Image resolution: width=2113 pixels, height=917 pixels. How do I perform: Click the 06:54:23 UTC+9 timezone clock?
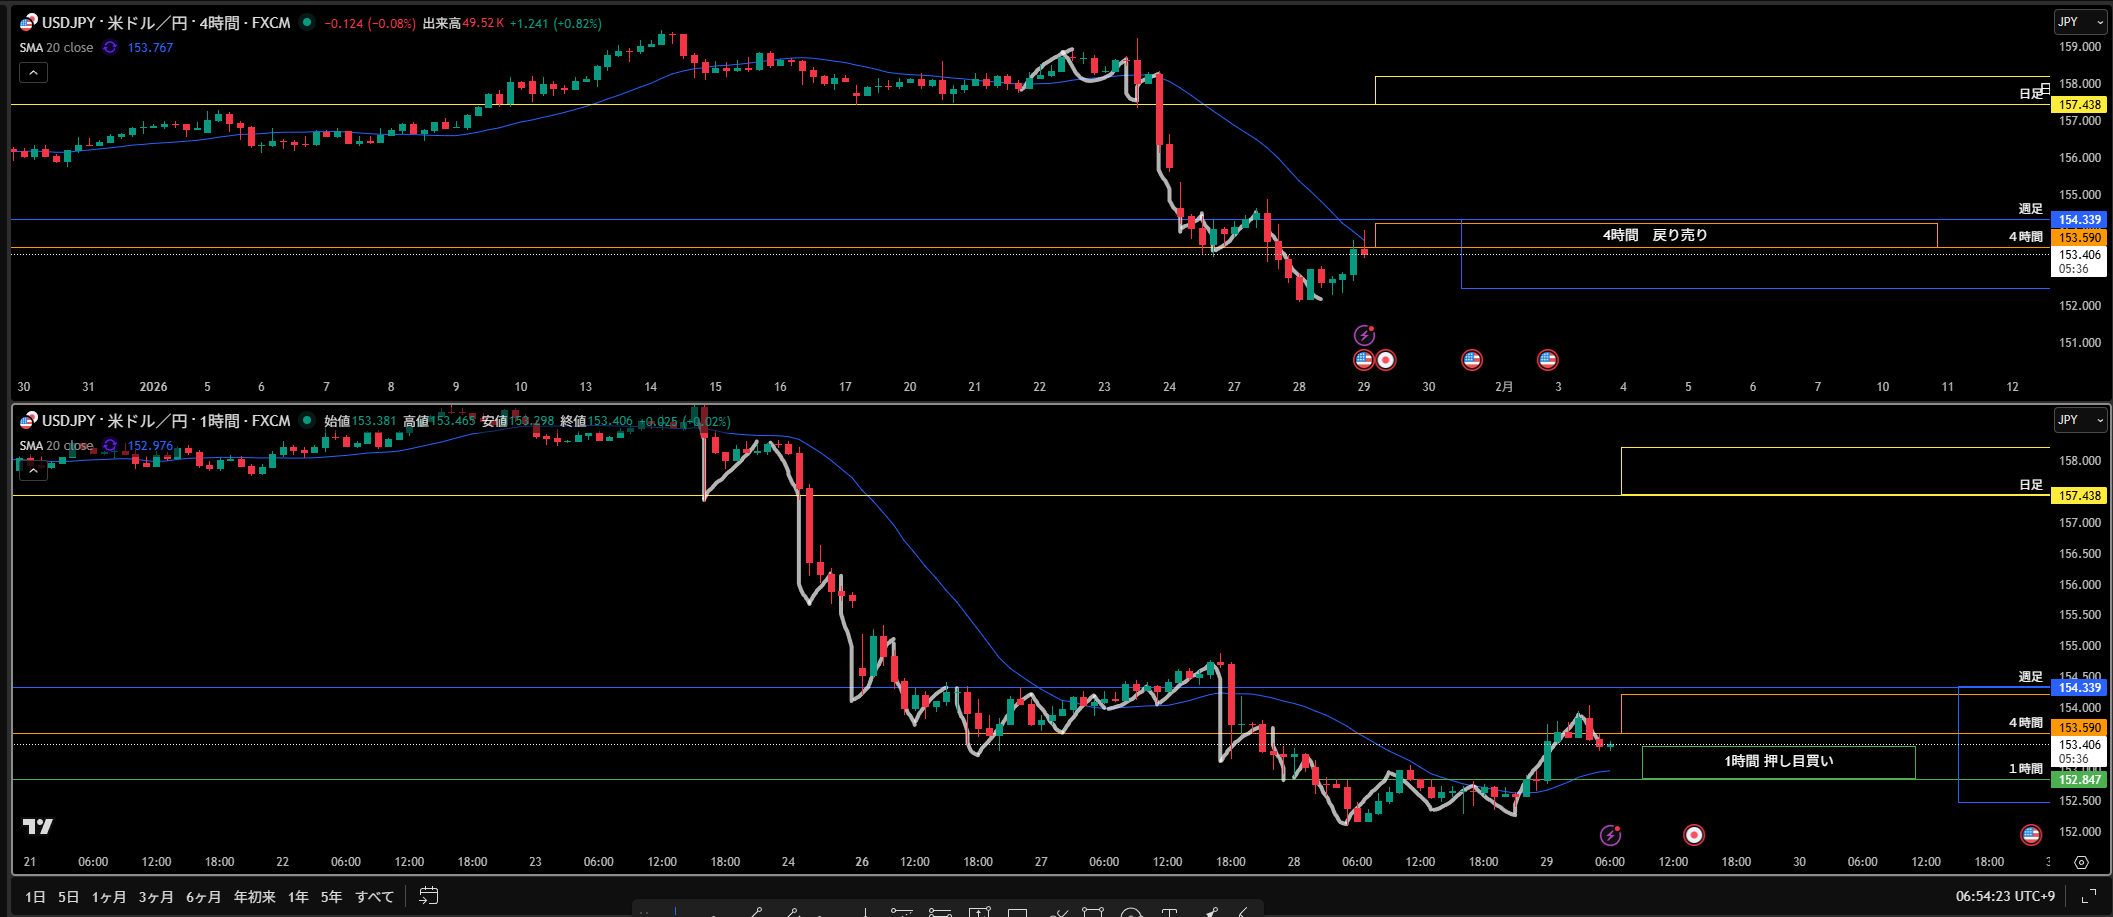point(2004,896)
